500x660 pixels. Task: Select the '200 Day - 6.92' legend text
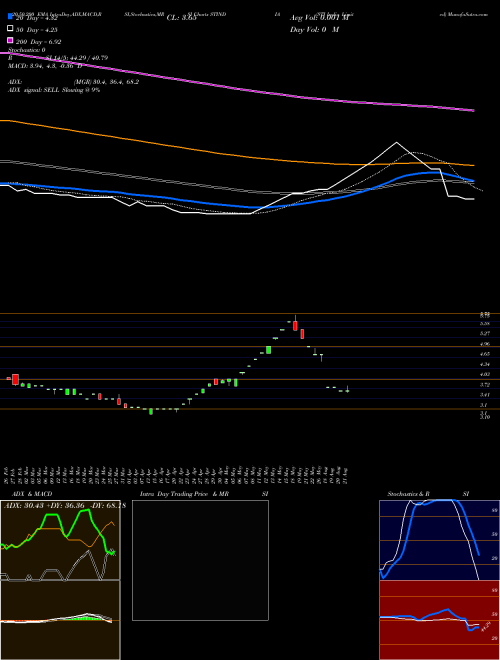(x=39, y=42)
